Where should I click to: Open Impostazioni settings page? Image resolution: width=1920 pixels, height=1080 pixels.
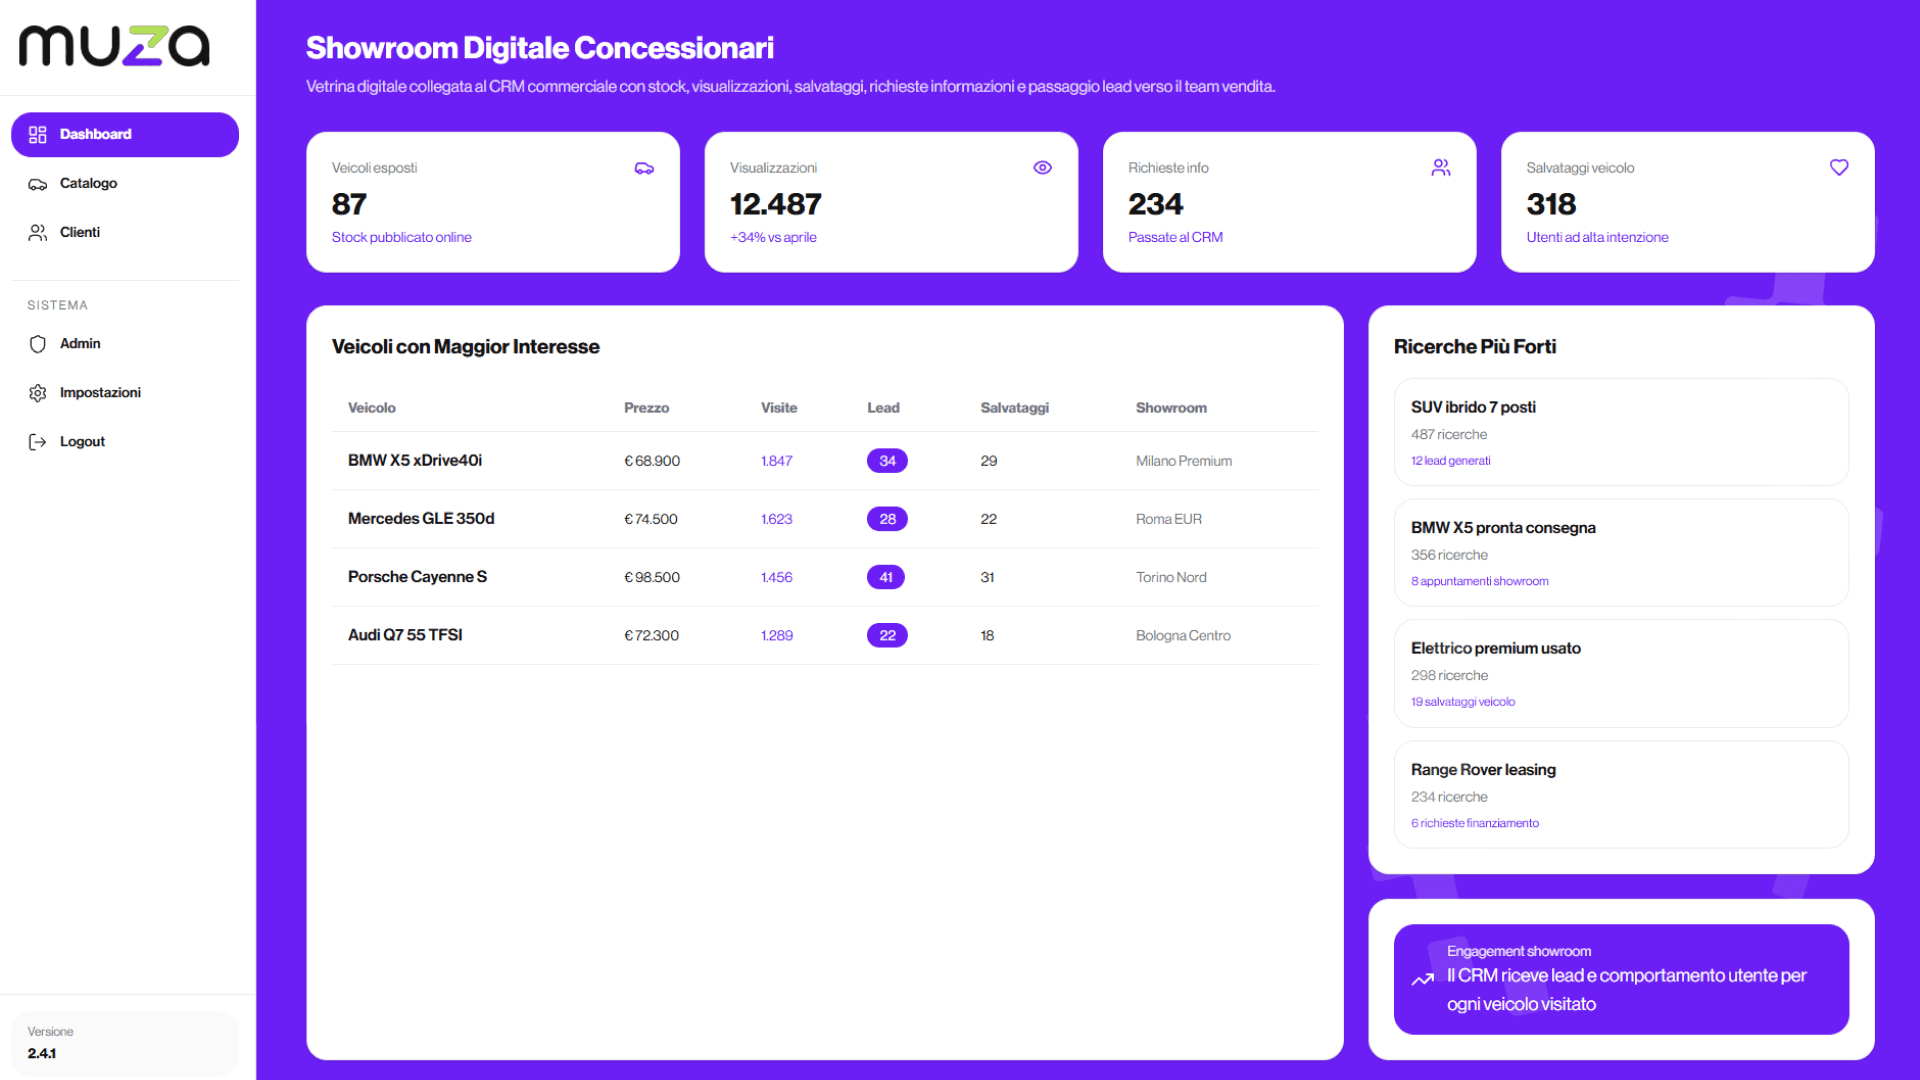click(125, 393)
